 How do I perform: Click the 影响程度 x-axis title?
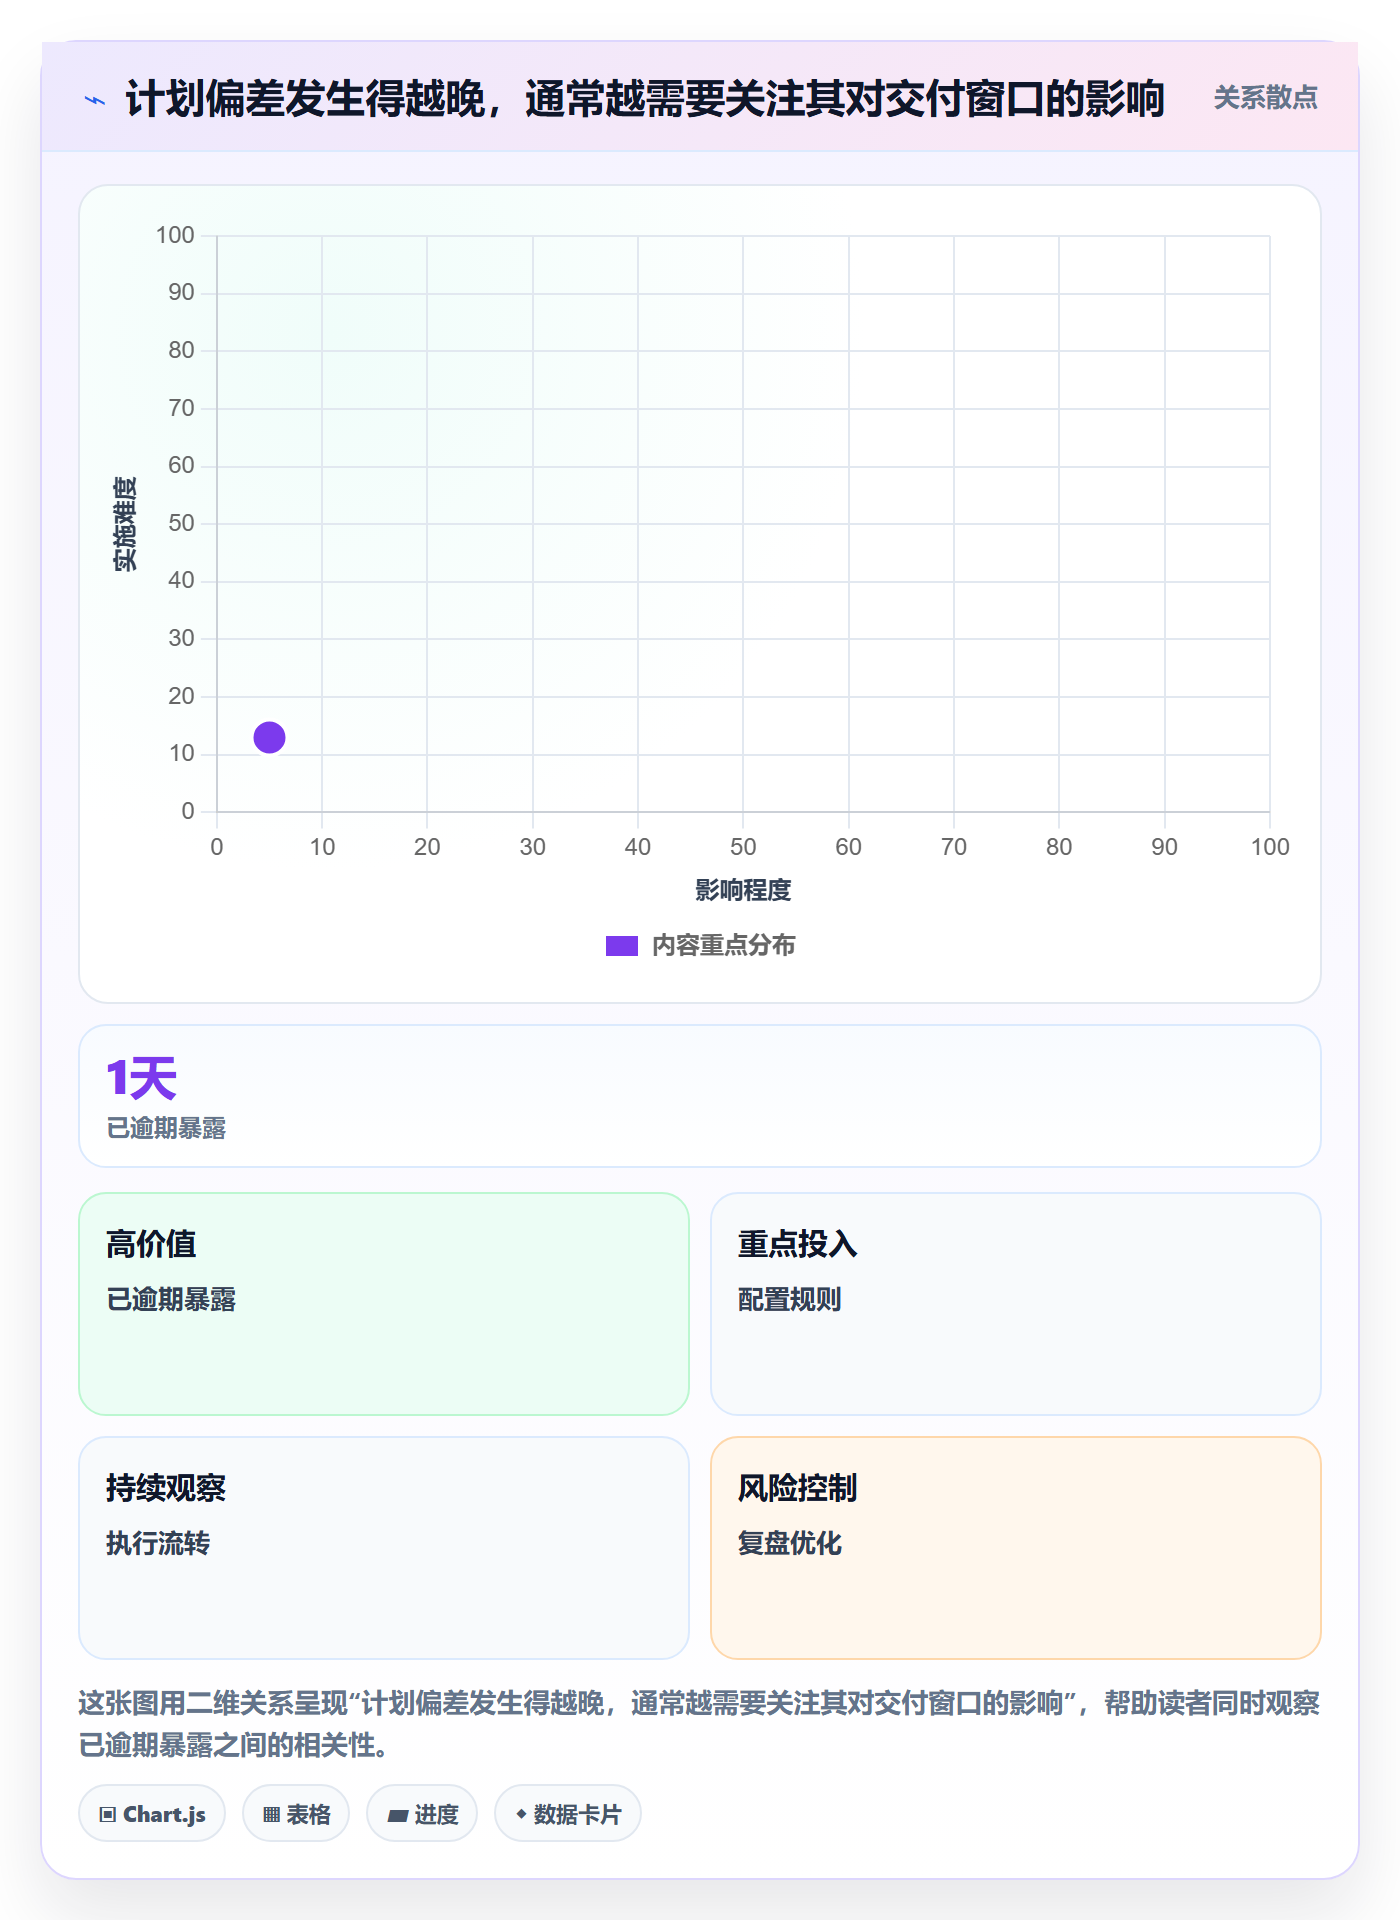click(743, 890)
